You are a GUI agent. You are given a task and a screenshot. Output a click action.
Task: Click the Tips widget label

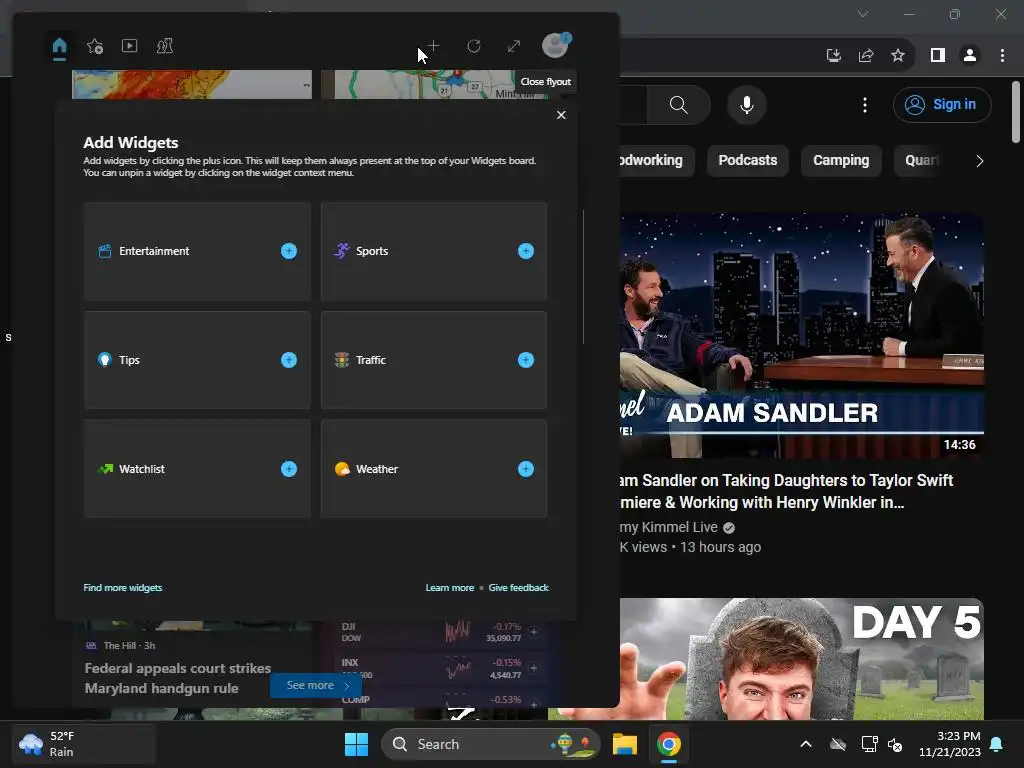point(129,360)
